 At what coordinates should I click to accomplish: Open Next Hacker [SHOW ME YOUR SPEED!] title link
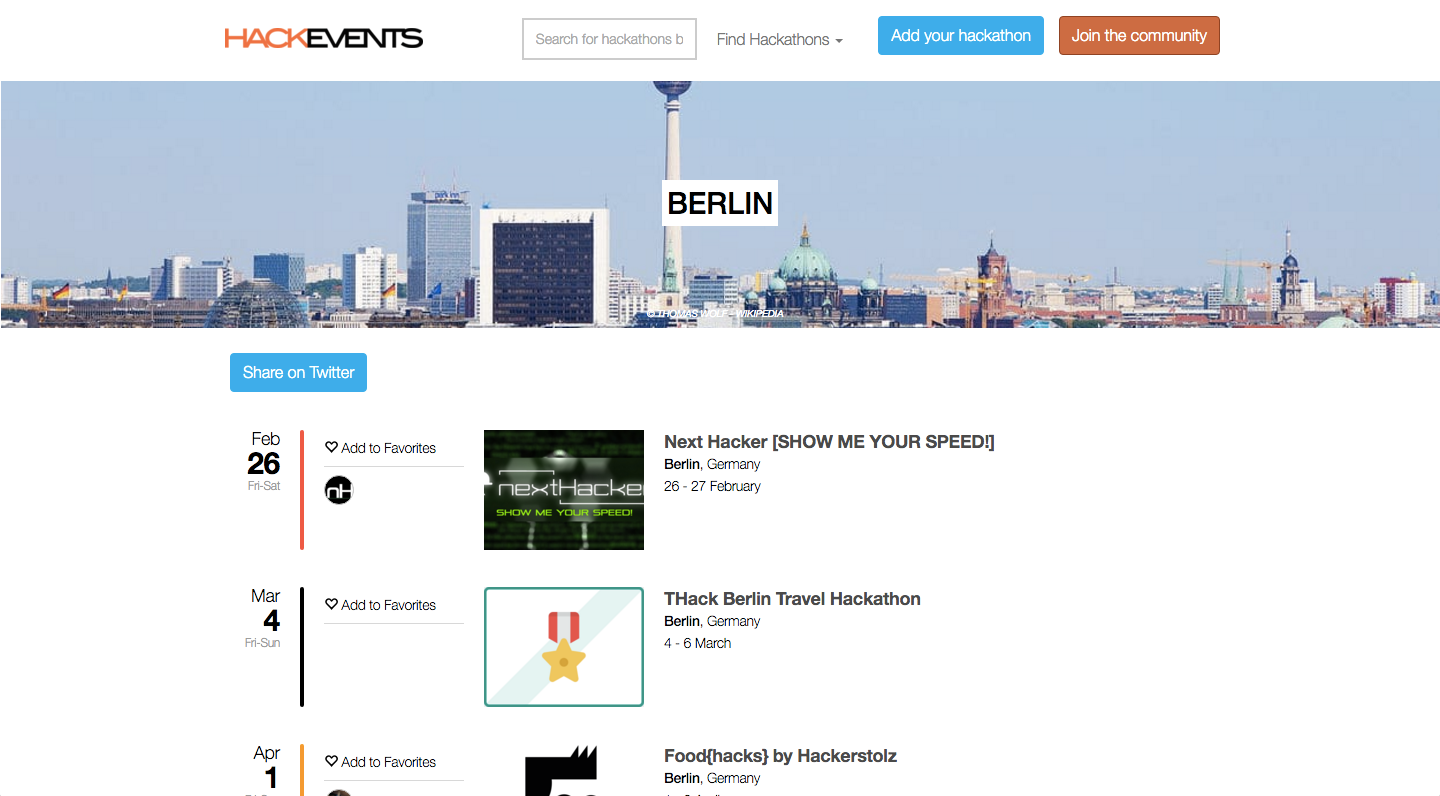(x=829, y=442)
